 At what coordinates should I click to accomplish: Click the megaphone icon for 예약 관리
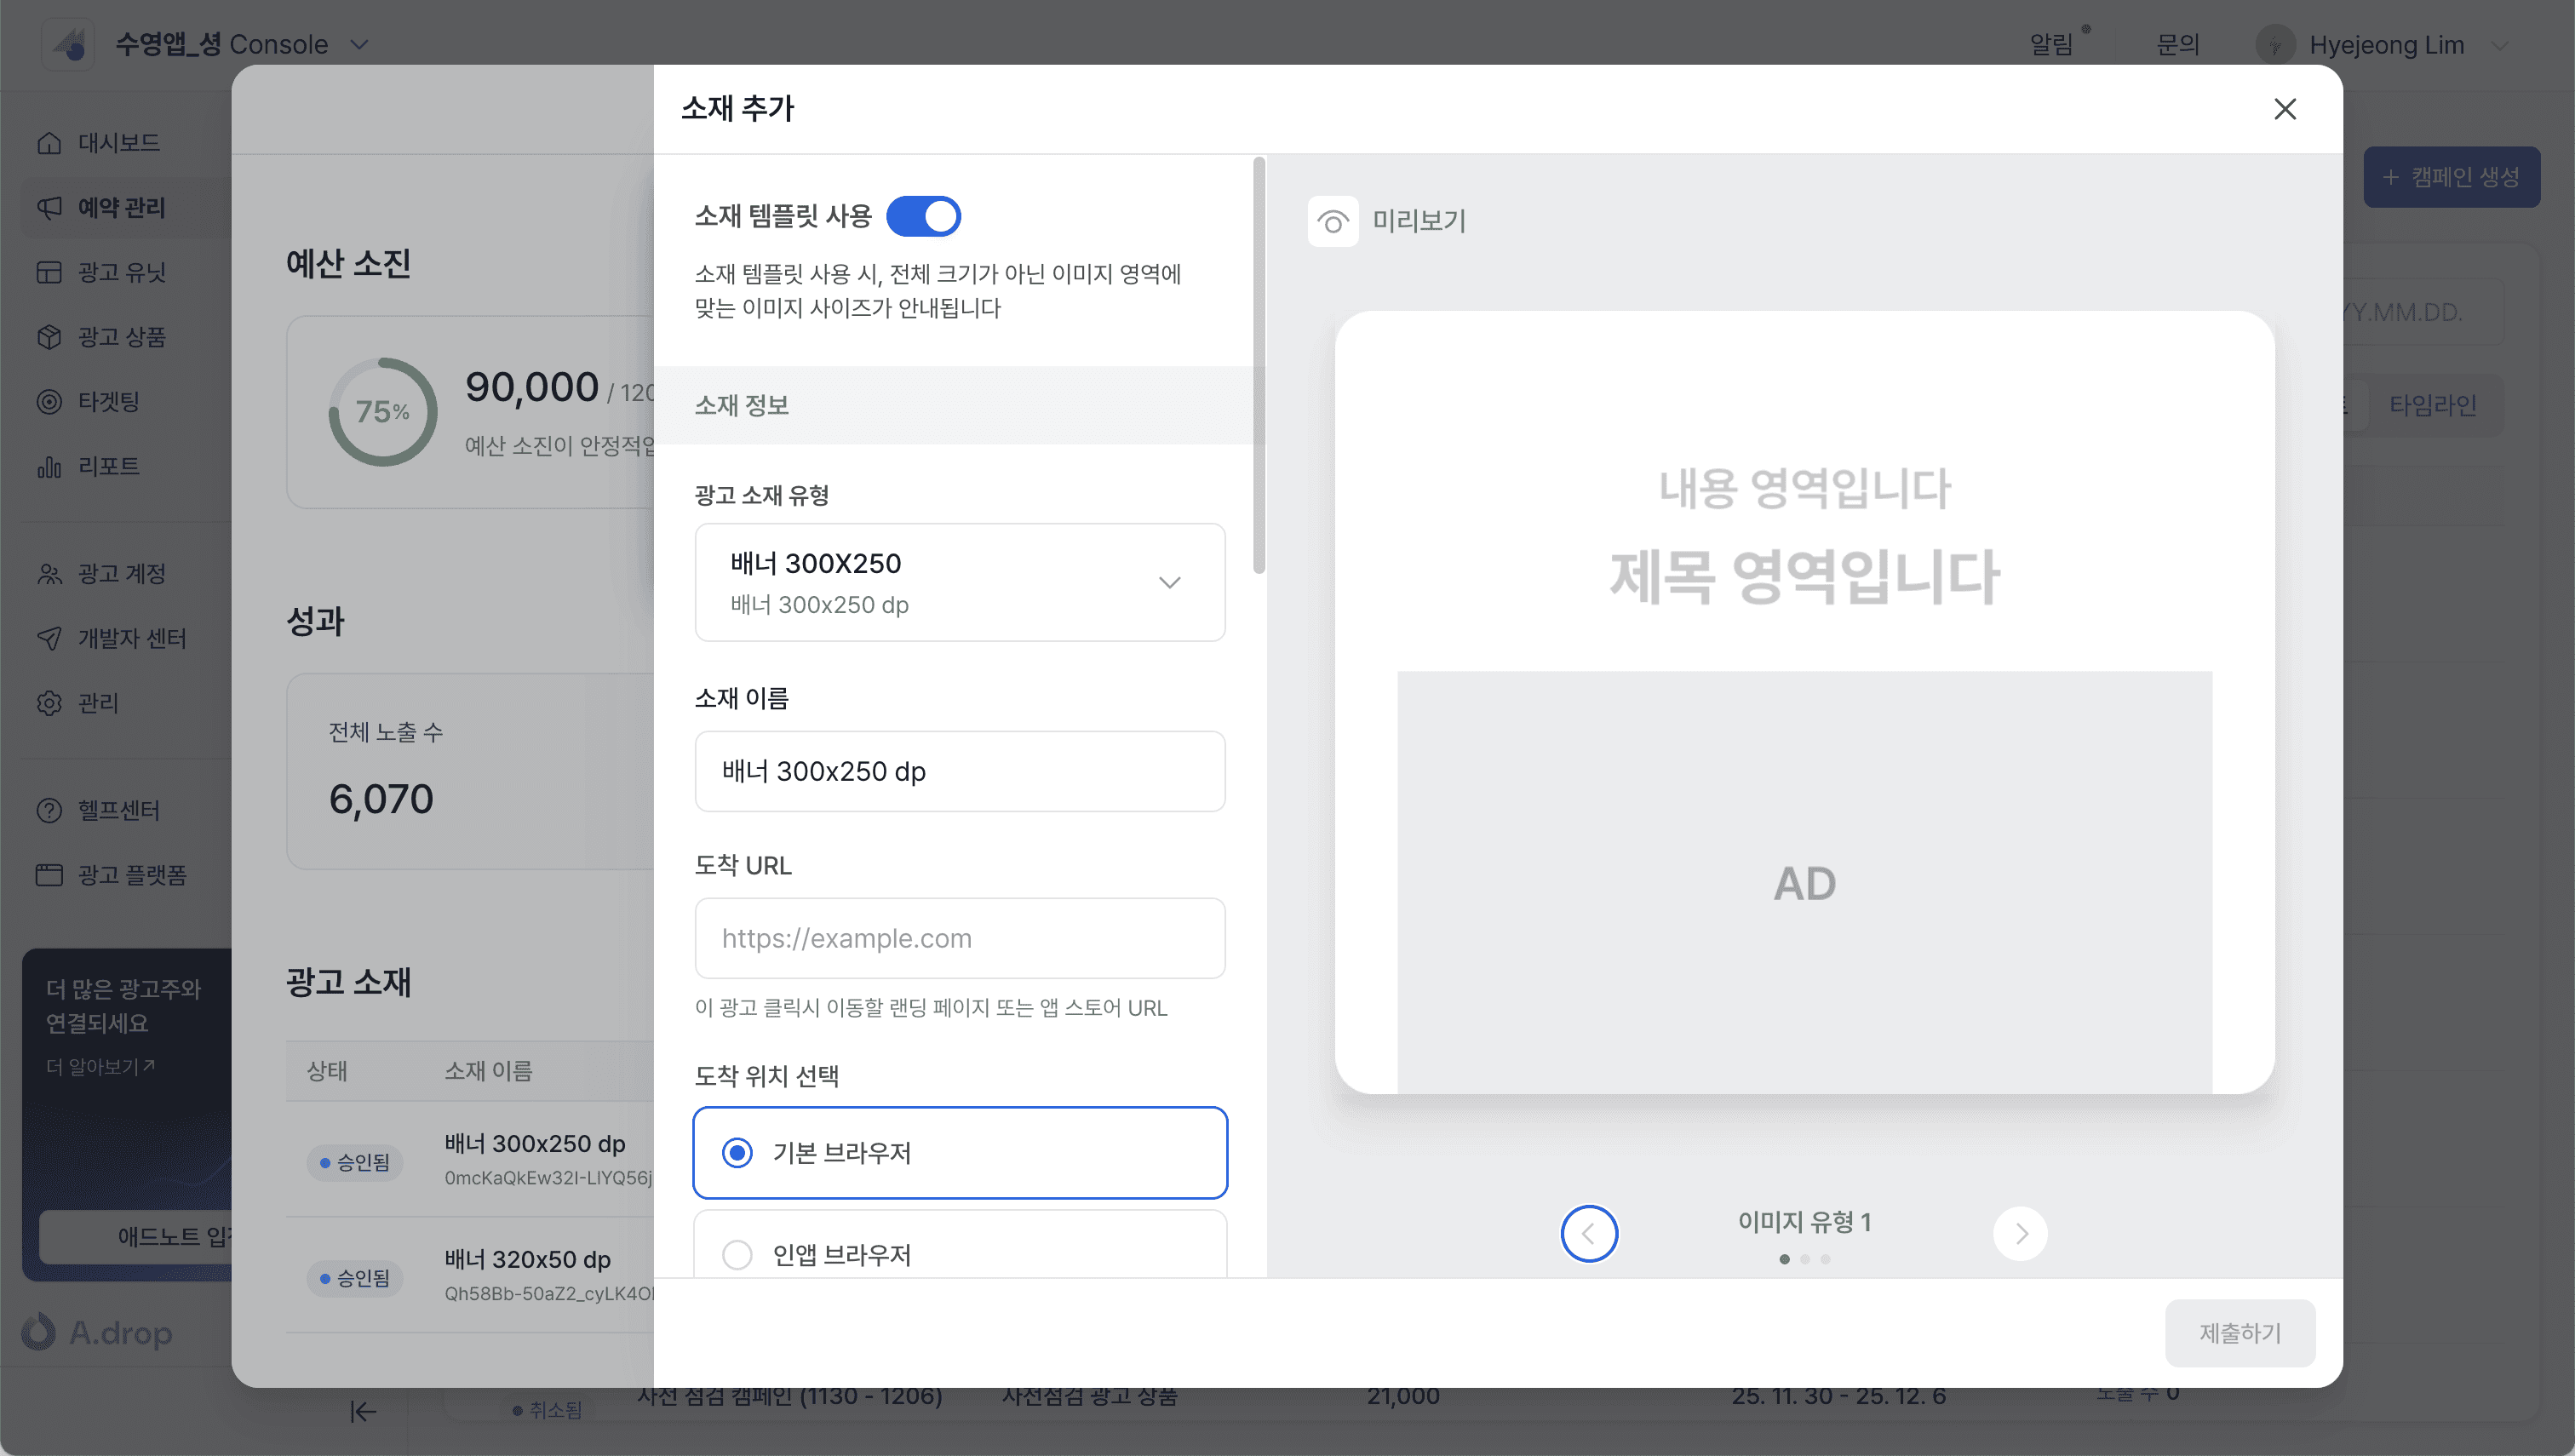(x=49, y=207)
